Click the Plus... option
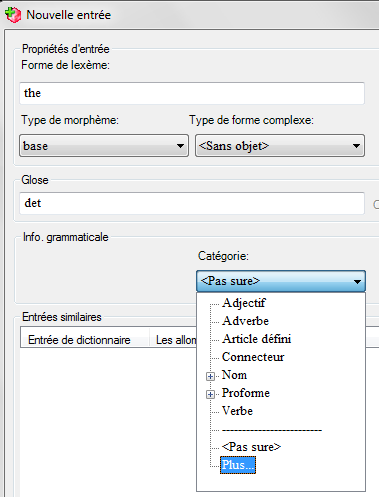Viewport: 379px width, 497px height. coord(238,465)
